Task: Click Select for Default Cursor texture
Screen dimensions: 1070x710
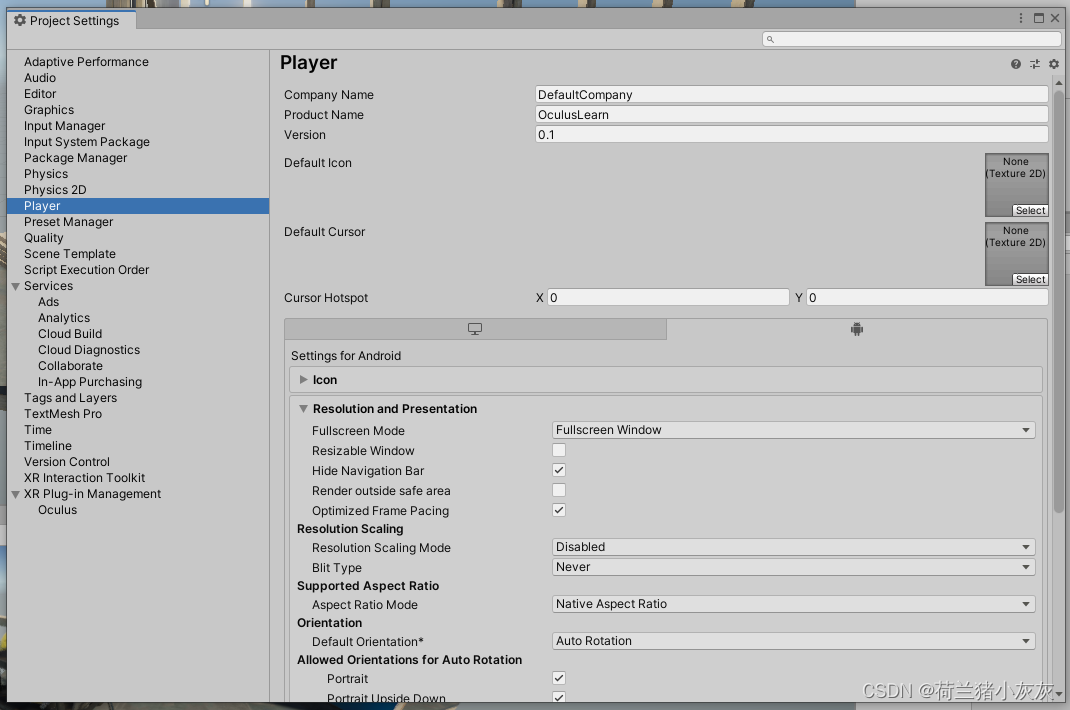Action: [1030, 279]
